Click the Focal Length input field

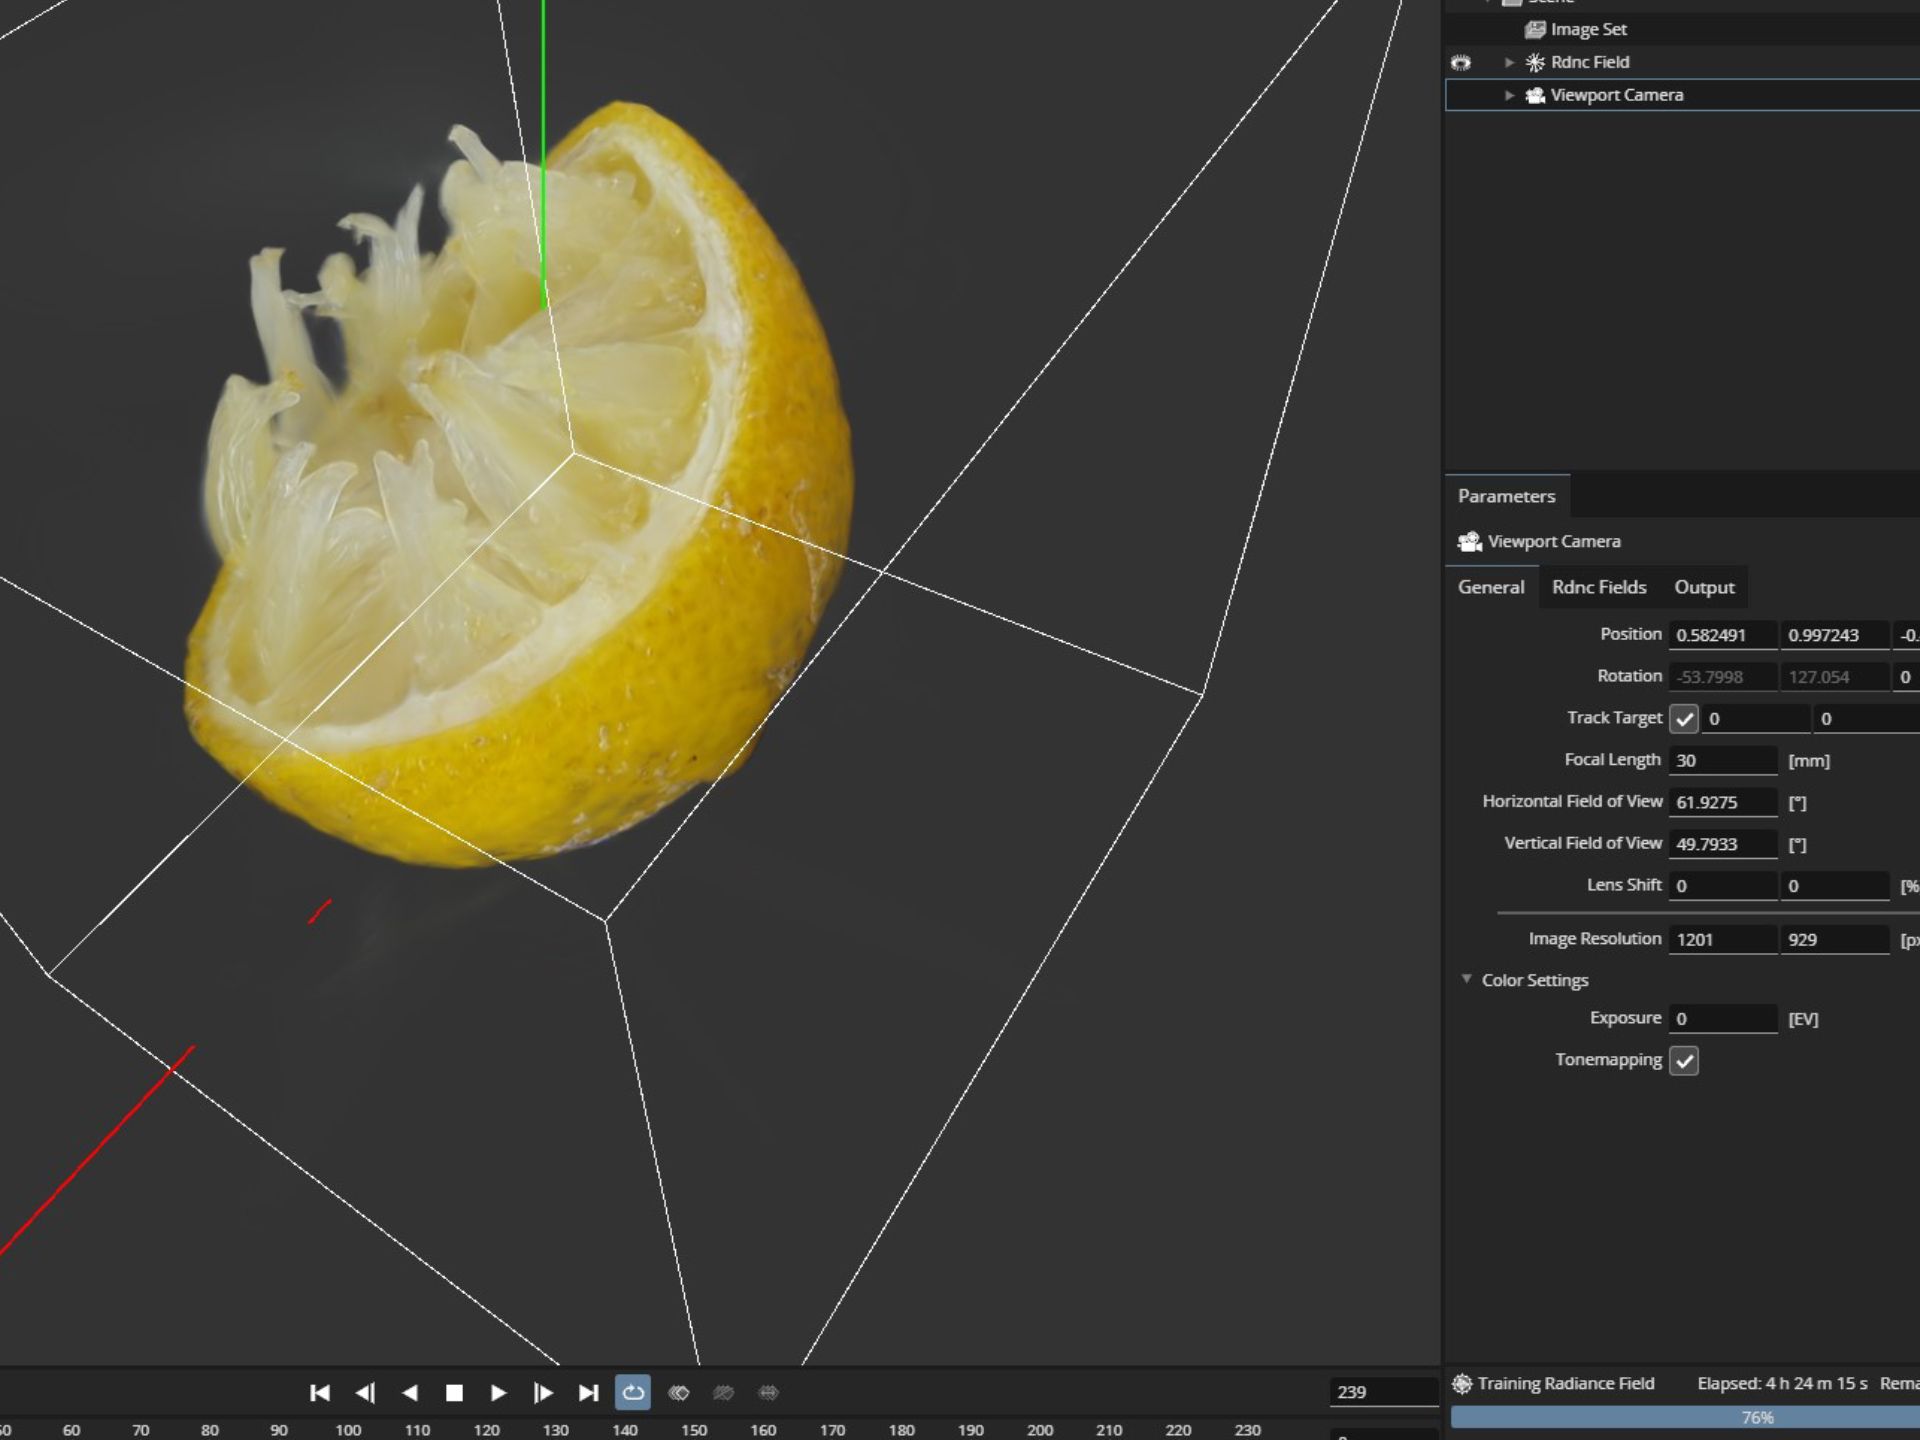(x=1722, y=760)
